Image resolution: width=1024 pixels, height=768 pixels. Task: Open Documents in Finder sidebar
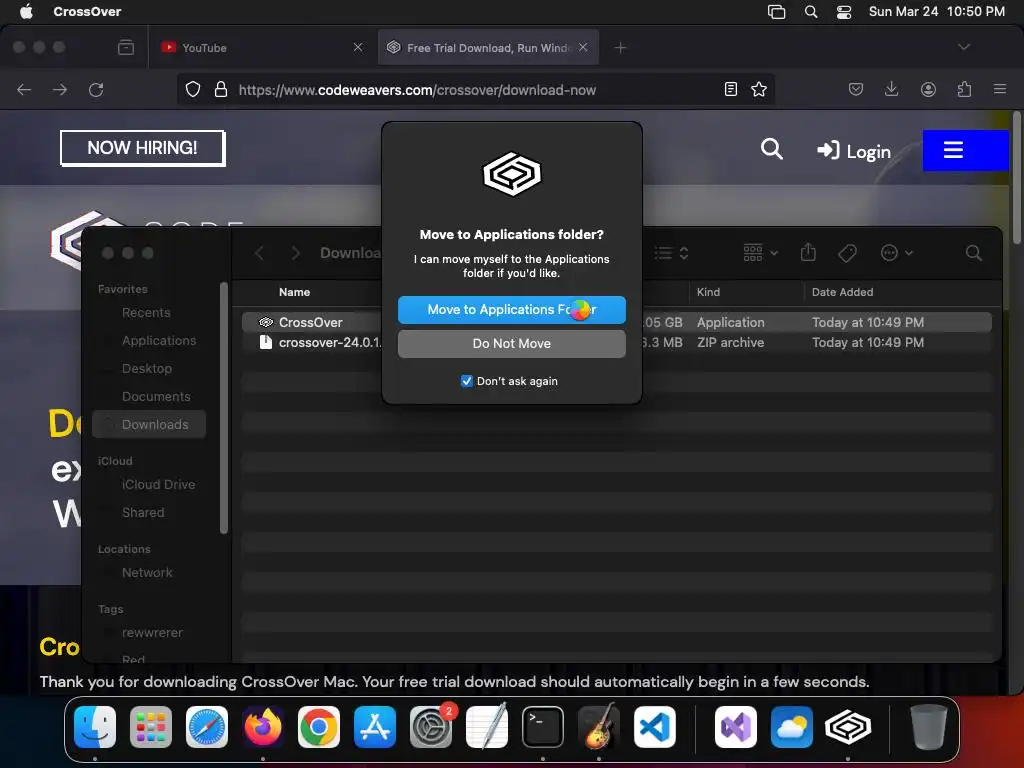[156, 396]
